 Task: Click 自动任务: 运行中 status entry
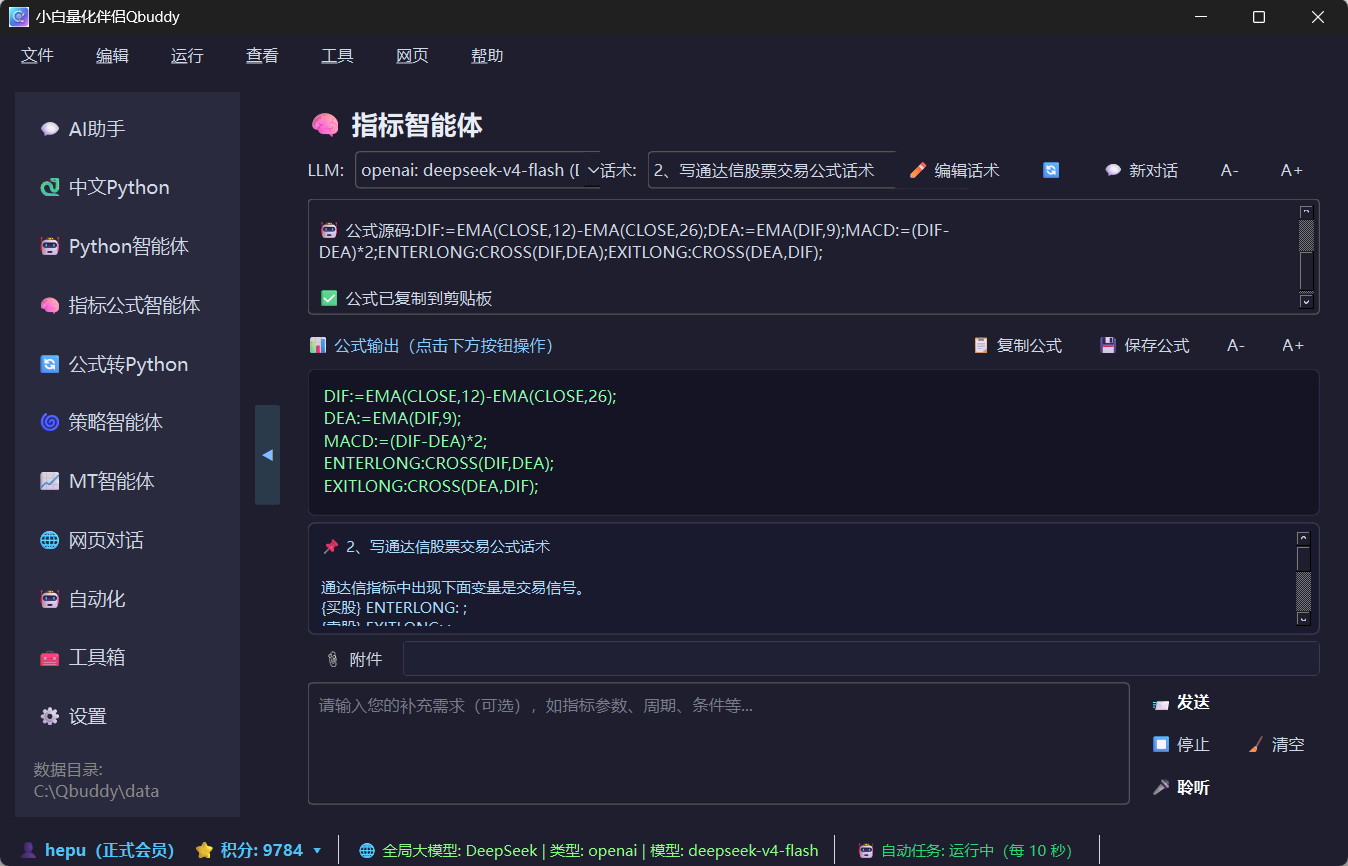click(965, 851)
